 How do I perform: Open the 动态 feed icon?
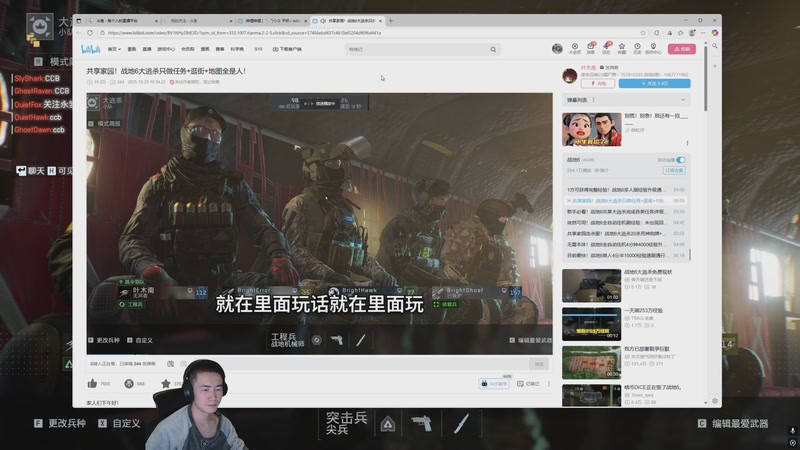pyautogui.click(x=606, y=48)
